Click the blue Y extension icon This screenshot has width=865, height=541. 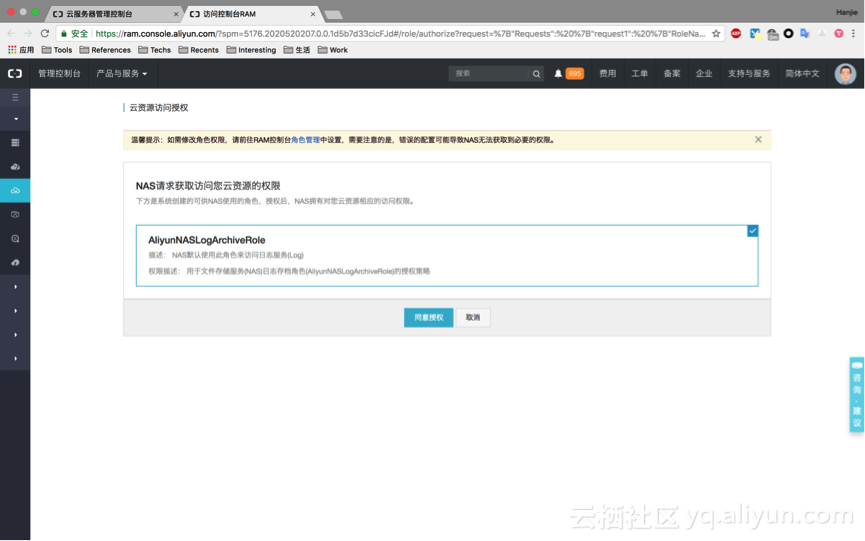(x=755, y=34)
